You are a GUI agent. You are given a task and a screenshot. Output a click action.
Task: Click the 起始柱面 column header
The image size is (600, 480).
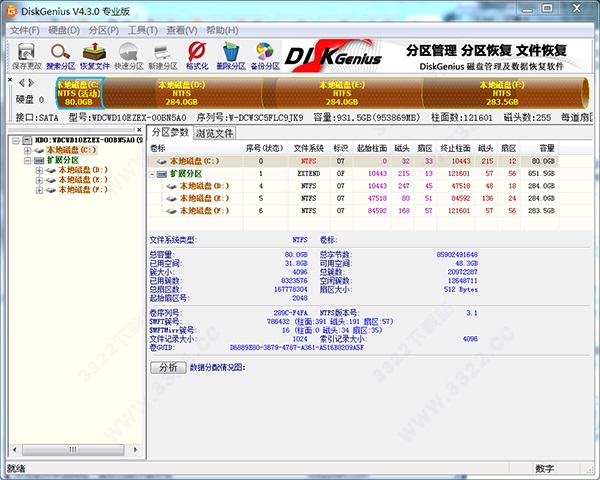coord(372,149)
